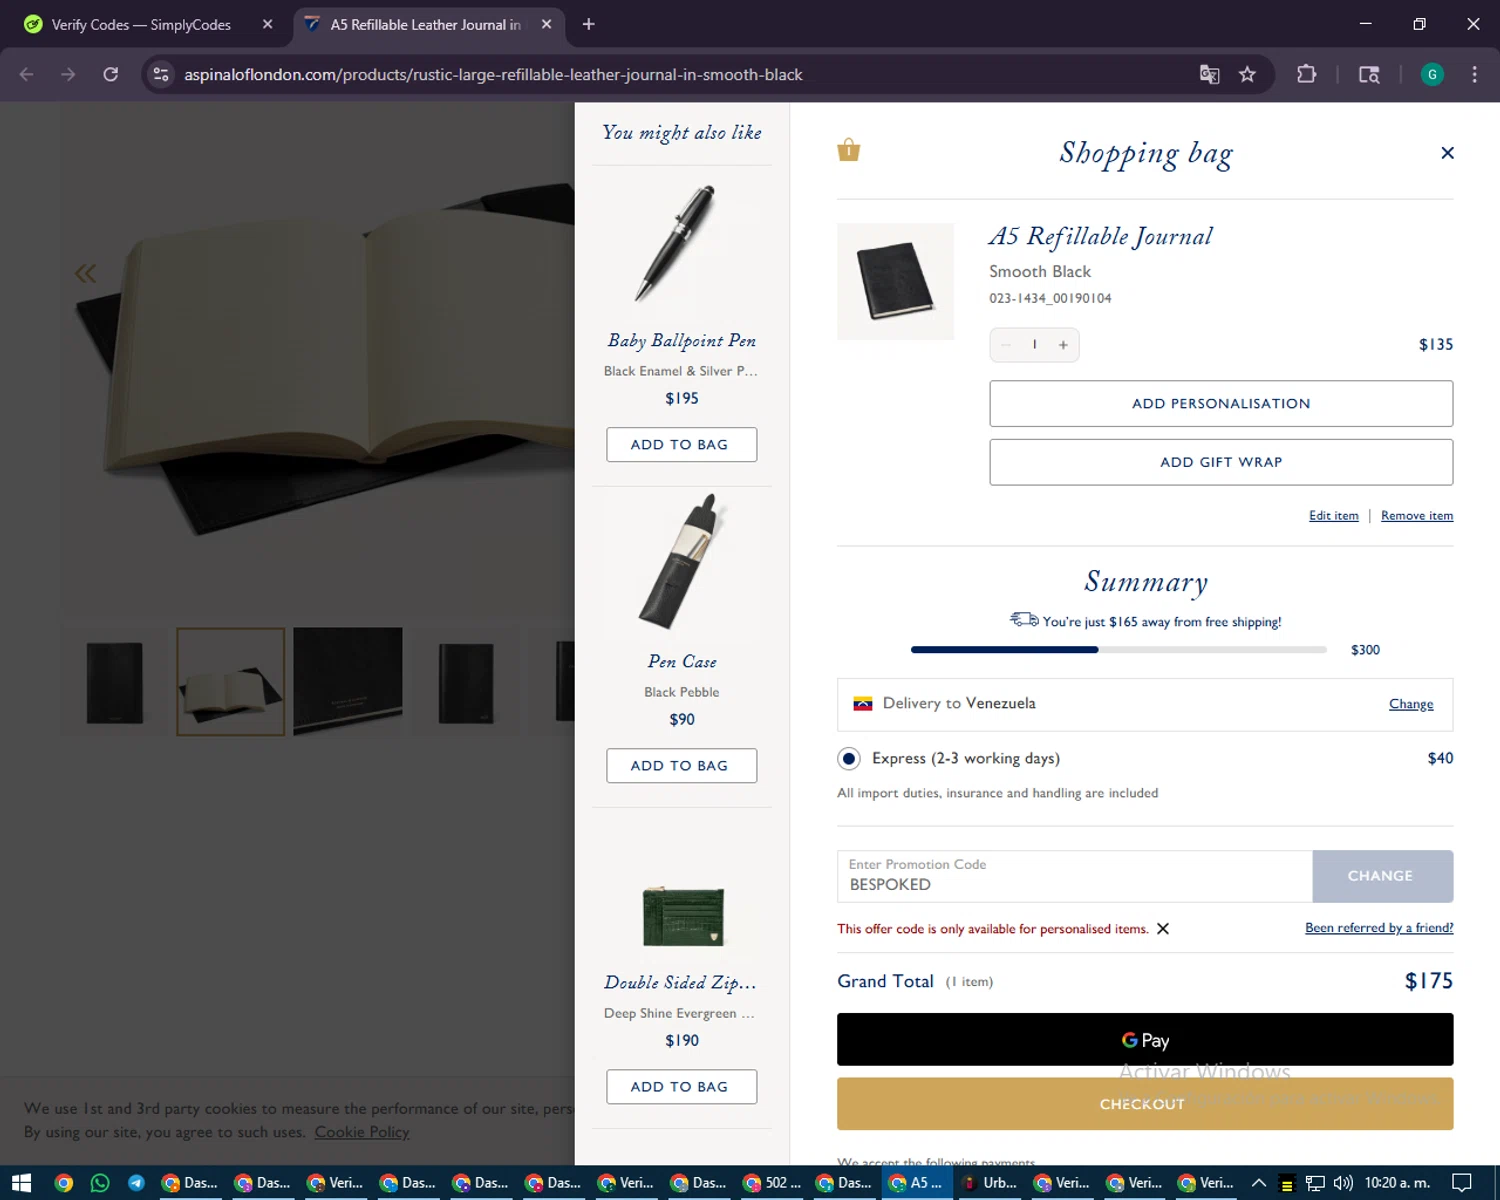Screen dimensions: 1500x1200
Task: Open a new browser tab
Action: point(589,25)
